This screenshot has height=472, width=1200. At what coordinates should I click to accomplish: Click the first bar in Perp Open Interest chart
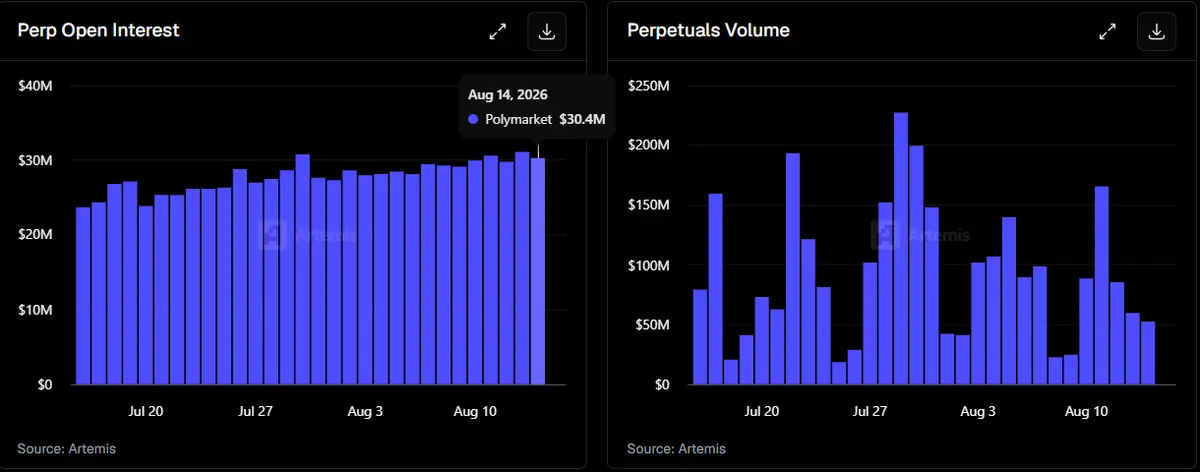[x=83, y=296]
